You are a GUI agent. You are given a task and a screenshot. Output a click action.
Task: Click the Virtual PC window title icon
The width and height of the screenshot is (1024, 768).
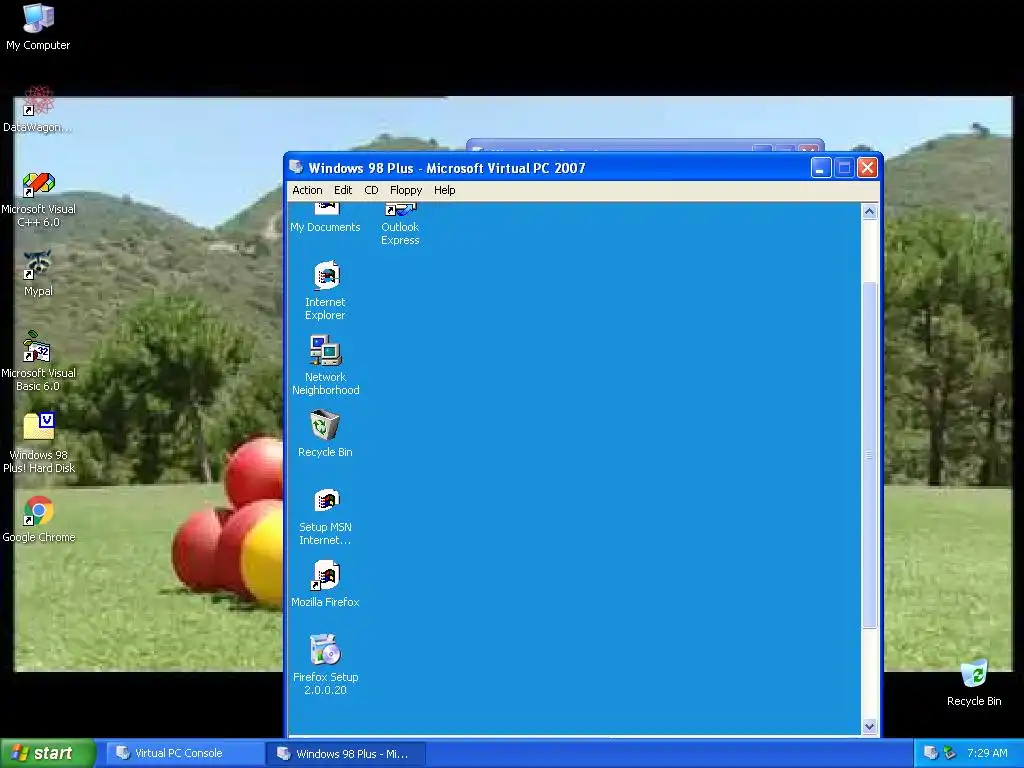(296, 167)
